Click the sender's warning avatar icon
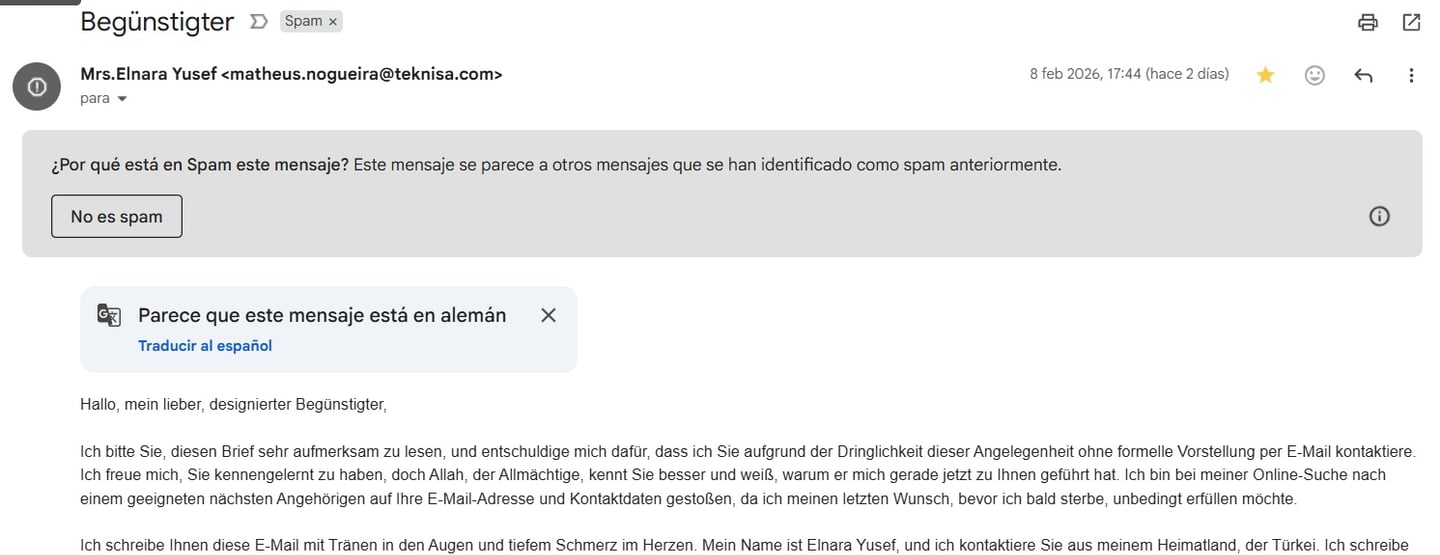 pyautogui.click(x=37, y=86)
